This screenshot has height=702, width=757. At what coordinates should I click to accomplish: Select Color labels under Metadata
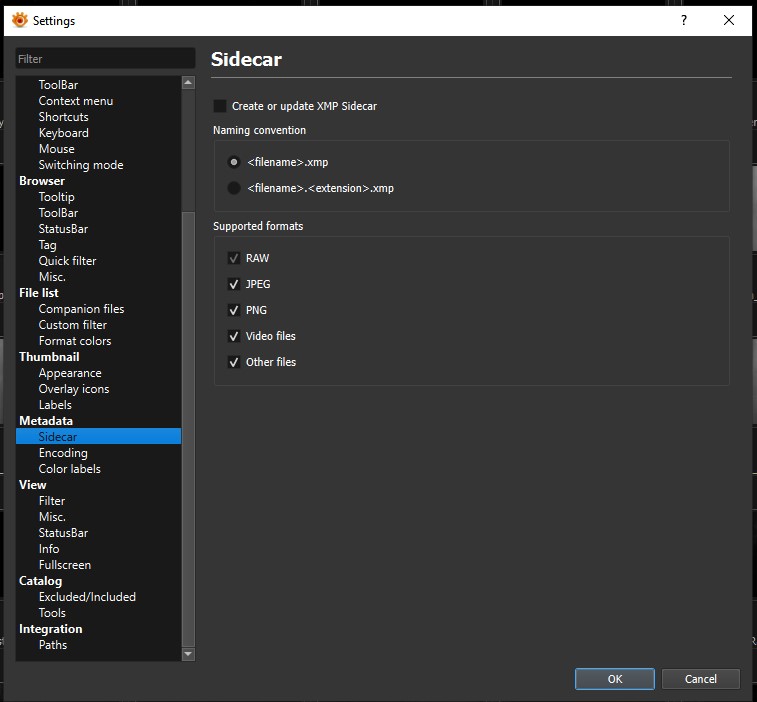[x=69, y=469]
